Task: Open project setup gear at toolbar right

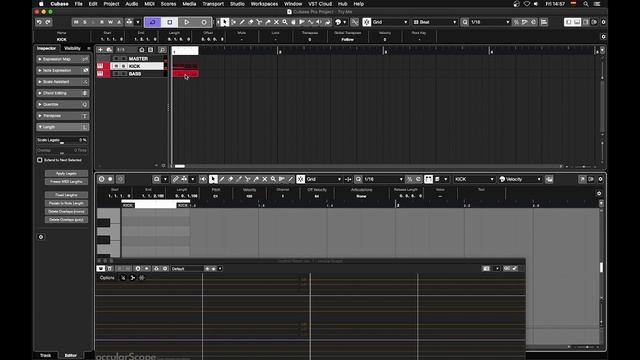Action: [x=603, y=22]
